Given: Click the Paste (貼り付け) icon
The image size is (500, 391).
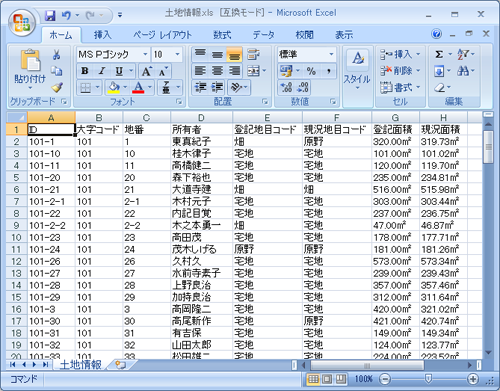Looking at the screenshot, I should coord(30,60).
